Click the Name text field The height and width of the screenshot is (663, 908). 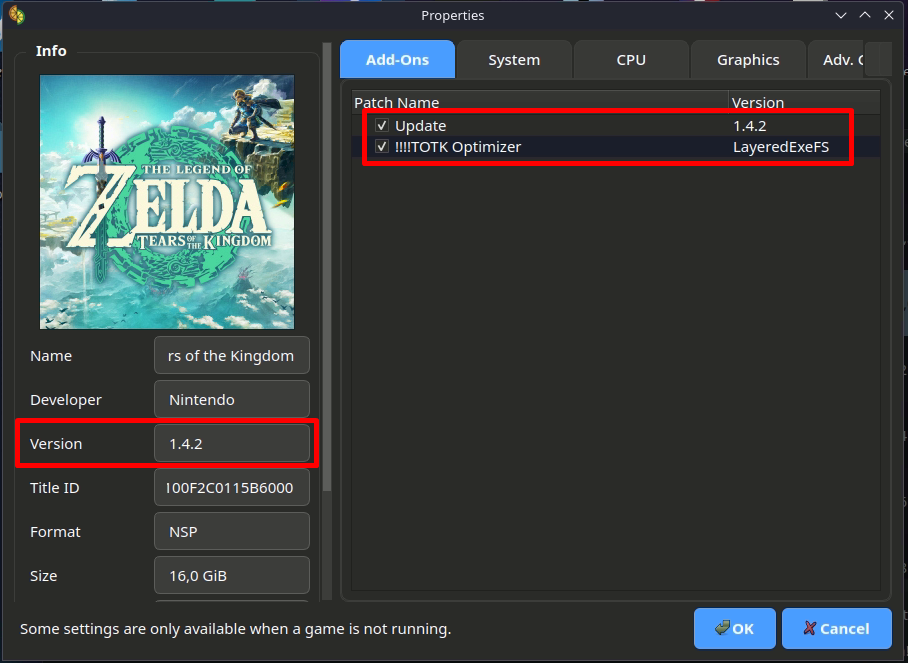click(232, 356)
